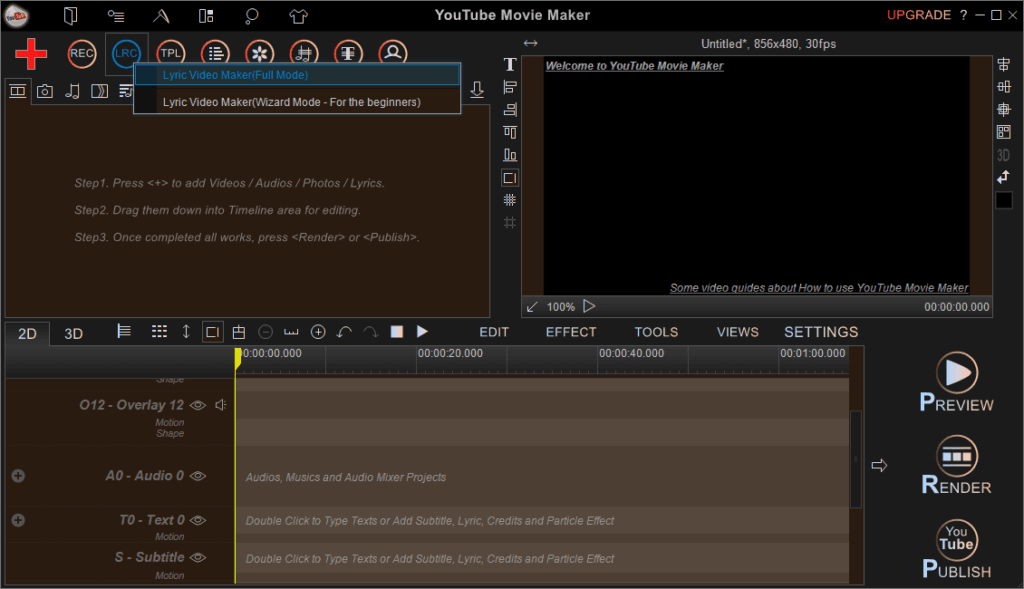This screenshot has width=1024, height=589.
Task: Click the dotted grid timeline icon
Action: point(159,332)
